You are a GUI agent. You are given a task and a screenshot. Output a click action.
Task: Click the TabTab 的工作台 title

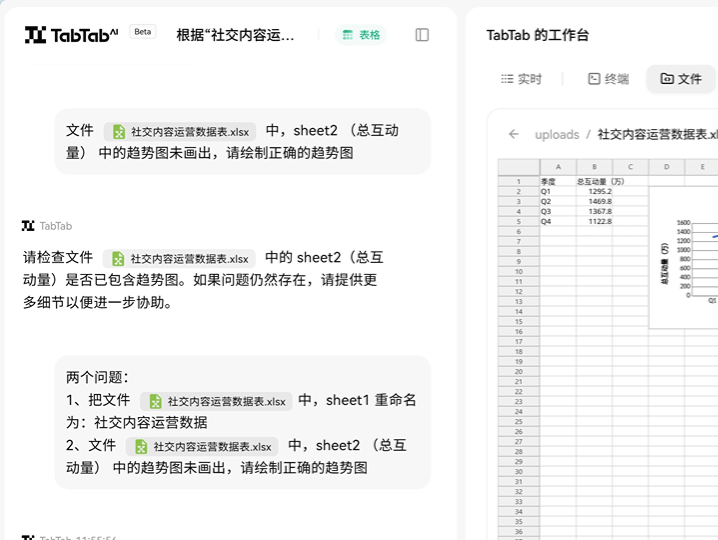(538, 35)
